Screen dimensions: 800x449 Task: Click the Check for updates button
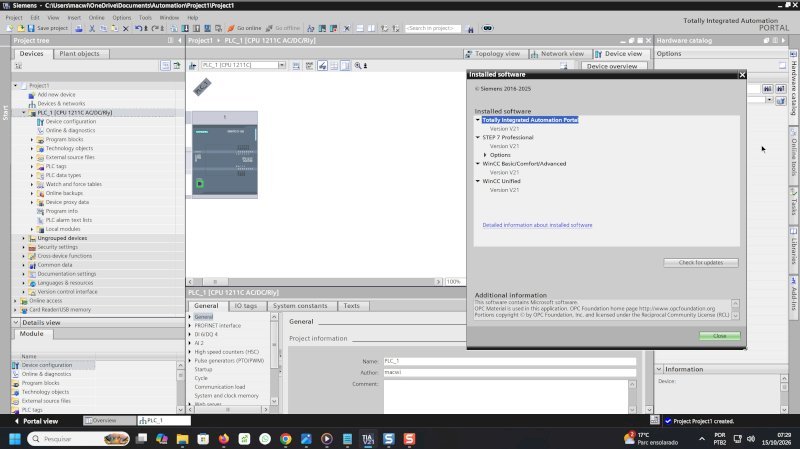tap(701, 263)
